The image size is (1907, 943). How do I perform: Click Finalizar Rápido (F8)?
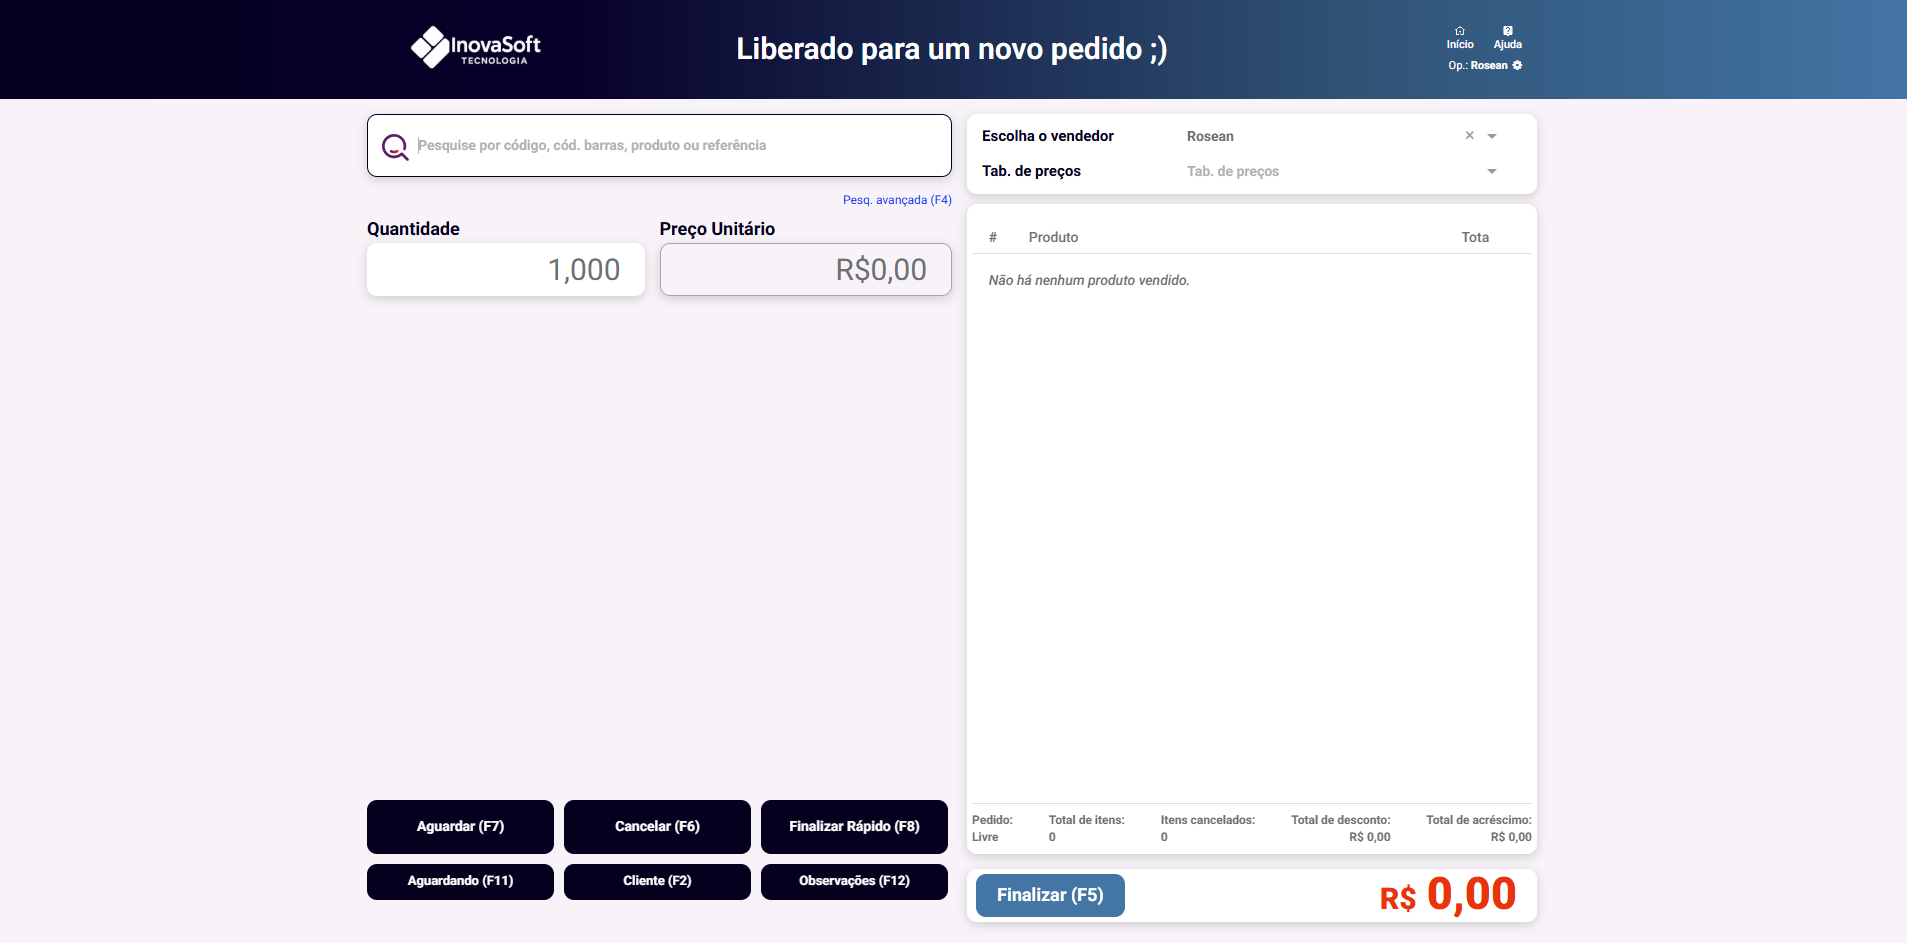point(854,827)
